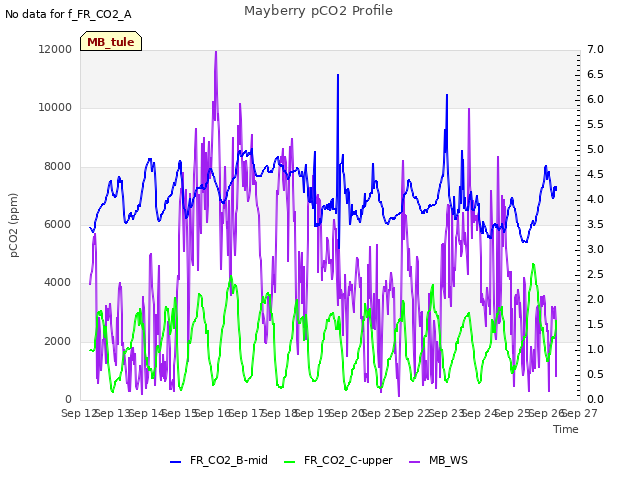Click the 3.5 right axis value
The width and height of the screenshot is (640, 480).
595,224
